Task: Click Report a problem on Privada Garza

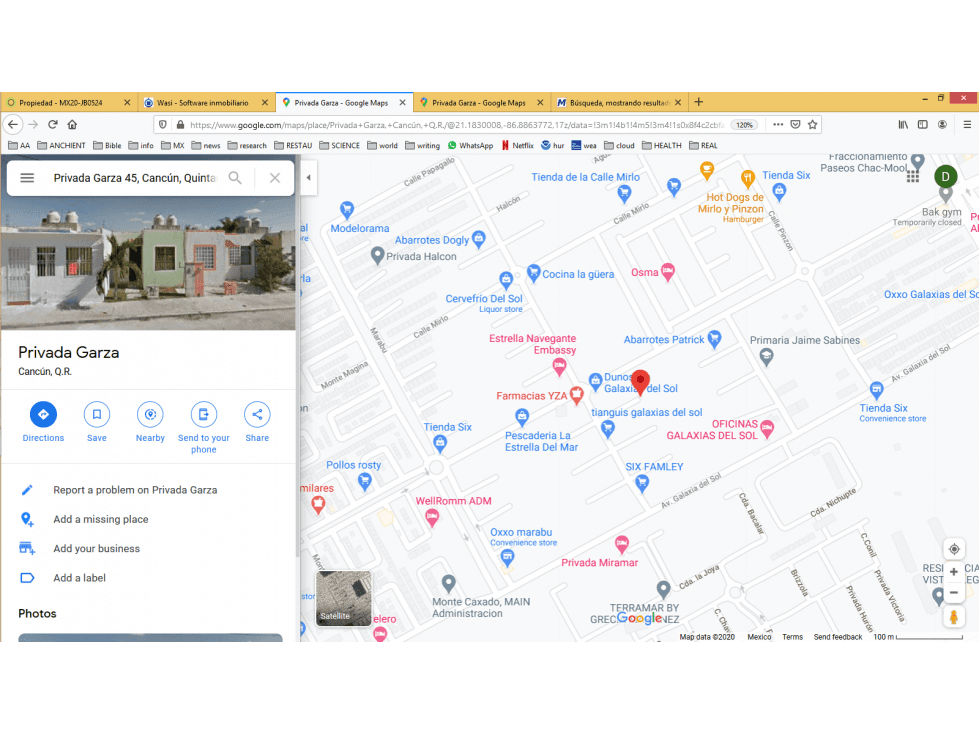Action: 135,490
